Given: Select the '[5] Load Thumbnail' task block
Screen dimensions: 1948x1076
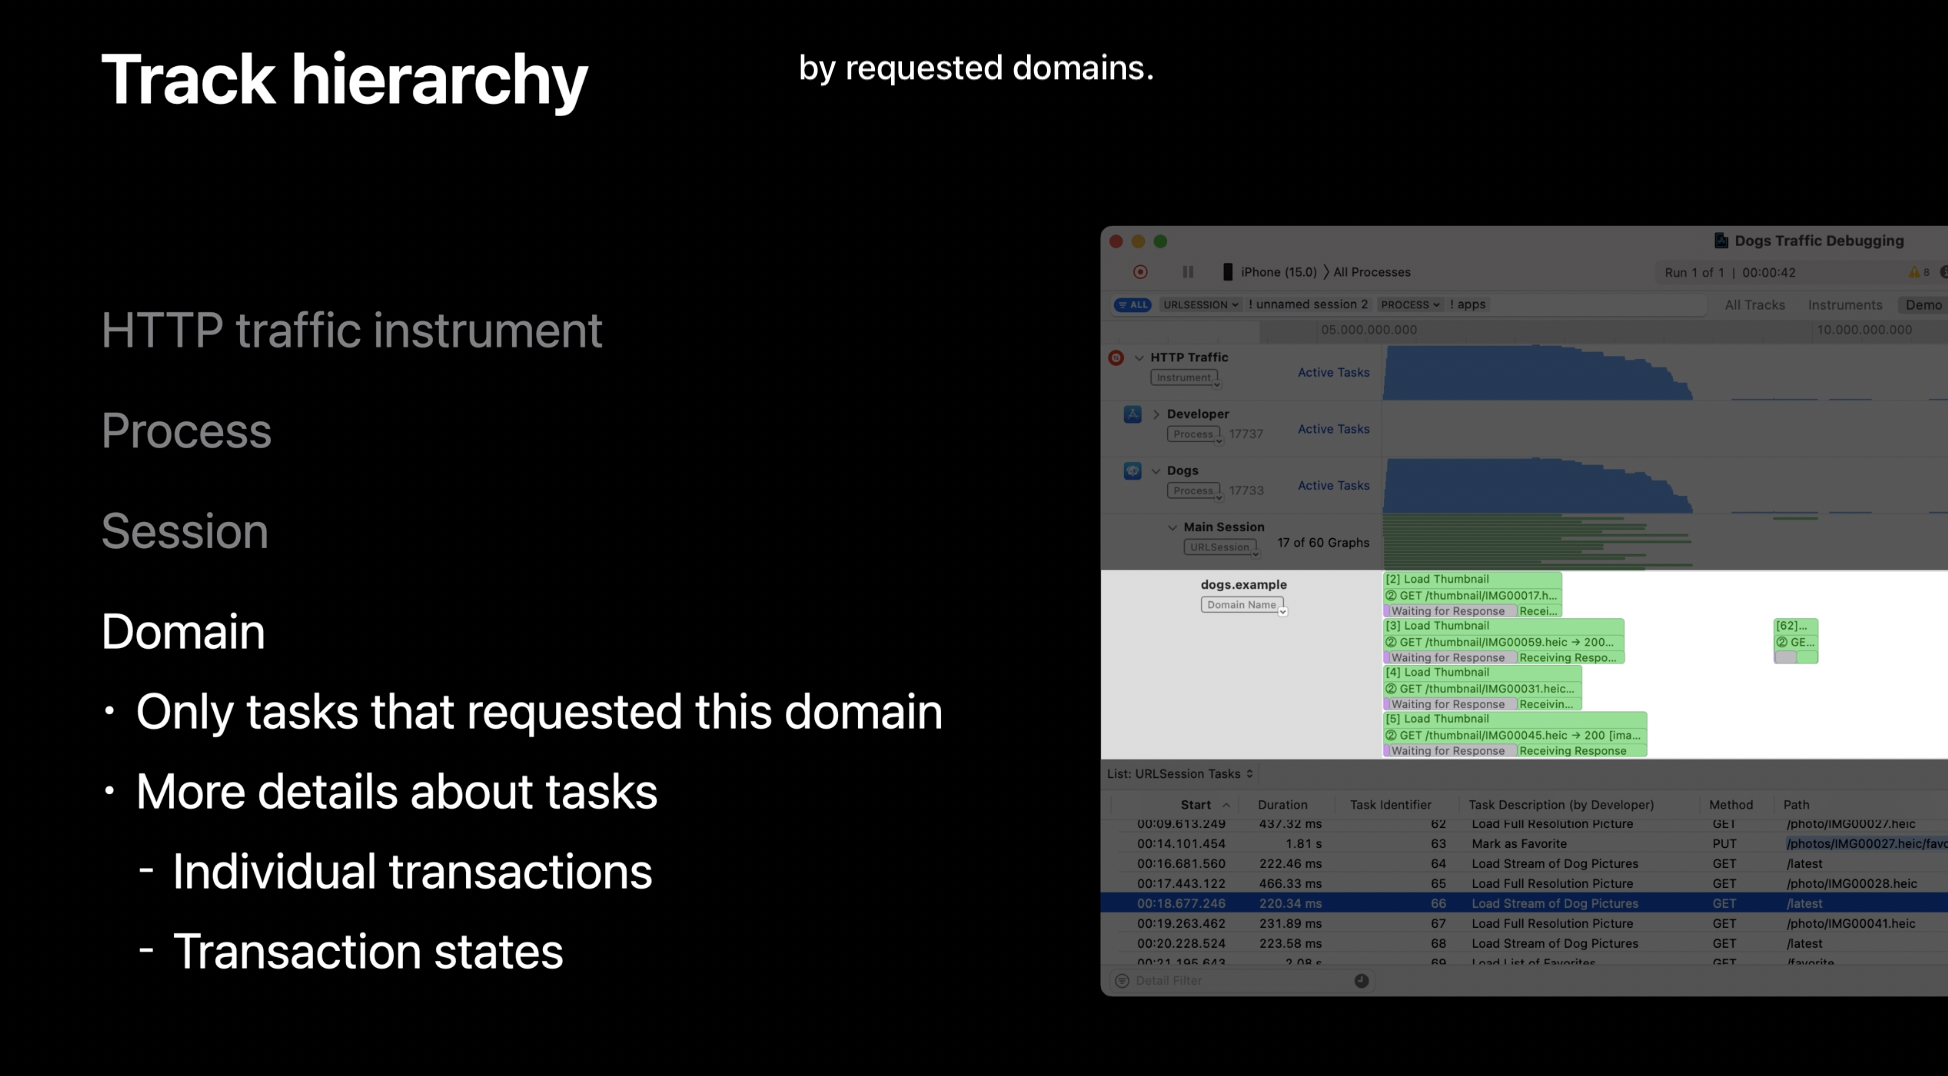Looking at the screenshot, I should 1514,719.
